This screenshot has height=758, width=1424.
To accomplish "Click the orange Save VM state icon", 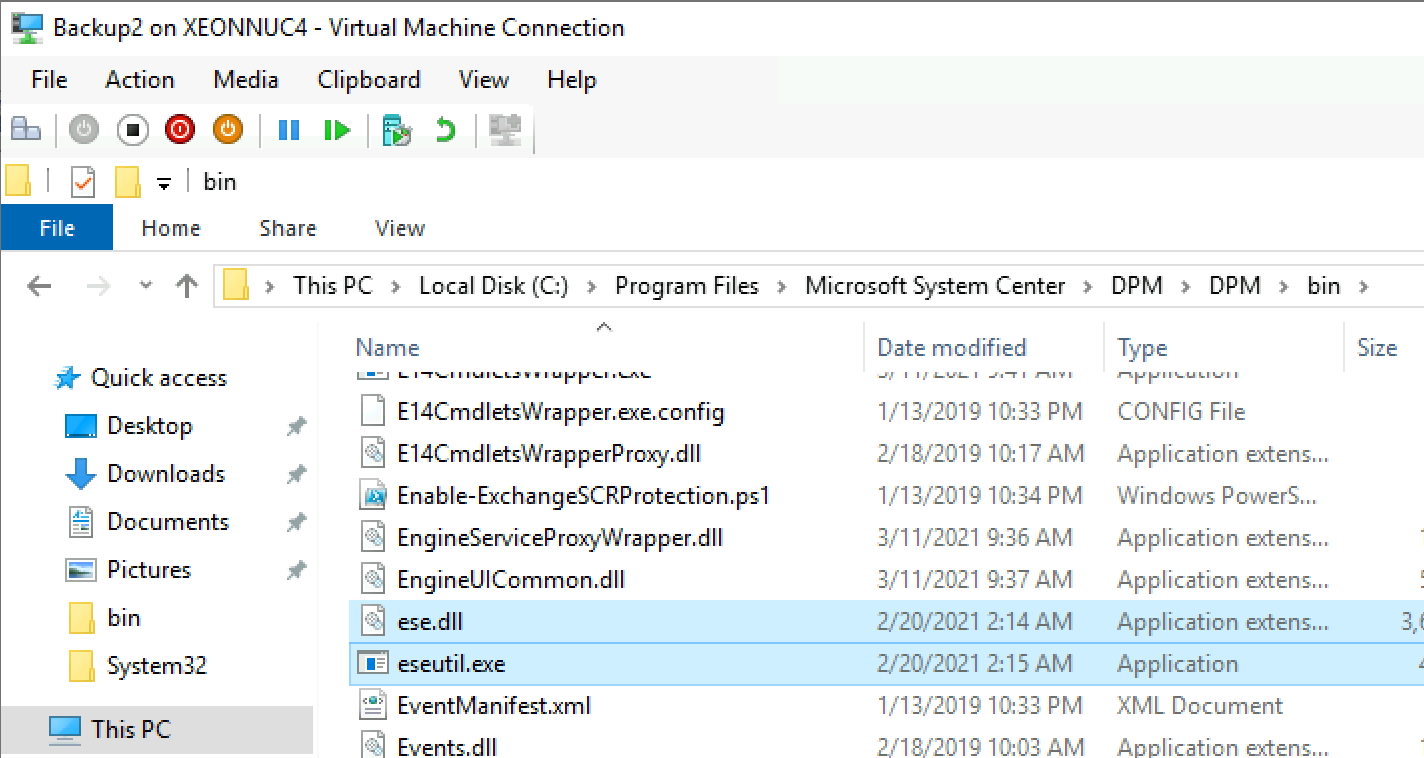I will (x=228, y=130).
